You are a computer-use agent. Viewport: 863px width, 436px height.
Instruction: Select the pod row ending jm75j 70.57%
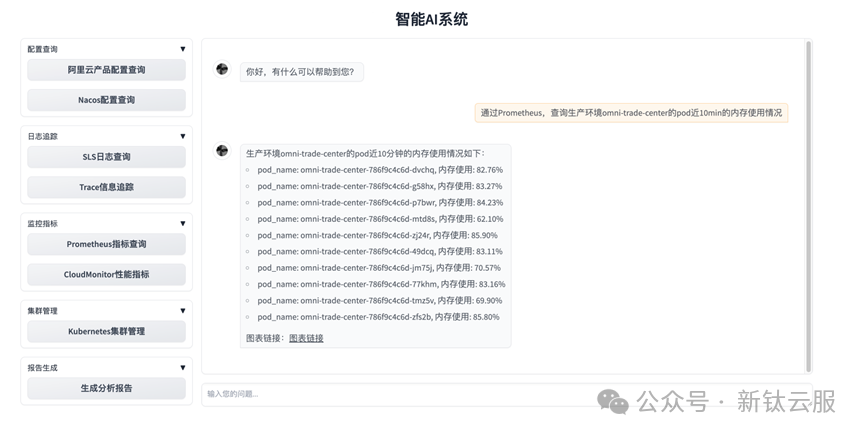click(379, 268)
